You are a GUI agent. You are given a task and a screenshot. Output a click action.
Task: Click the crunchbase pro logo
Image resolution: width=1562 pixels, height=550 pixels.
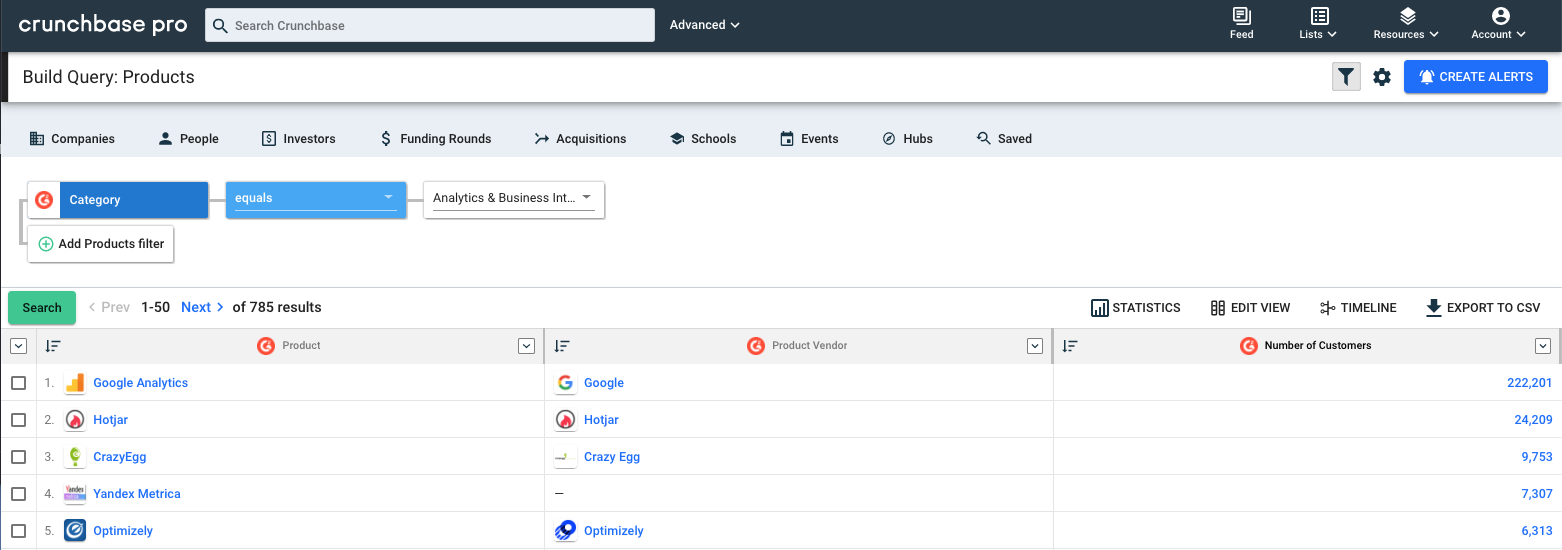[x=103, y=25]
